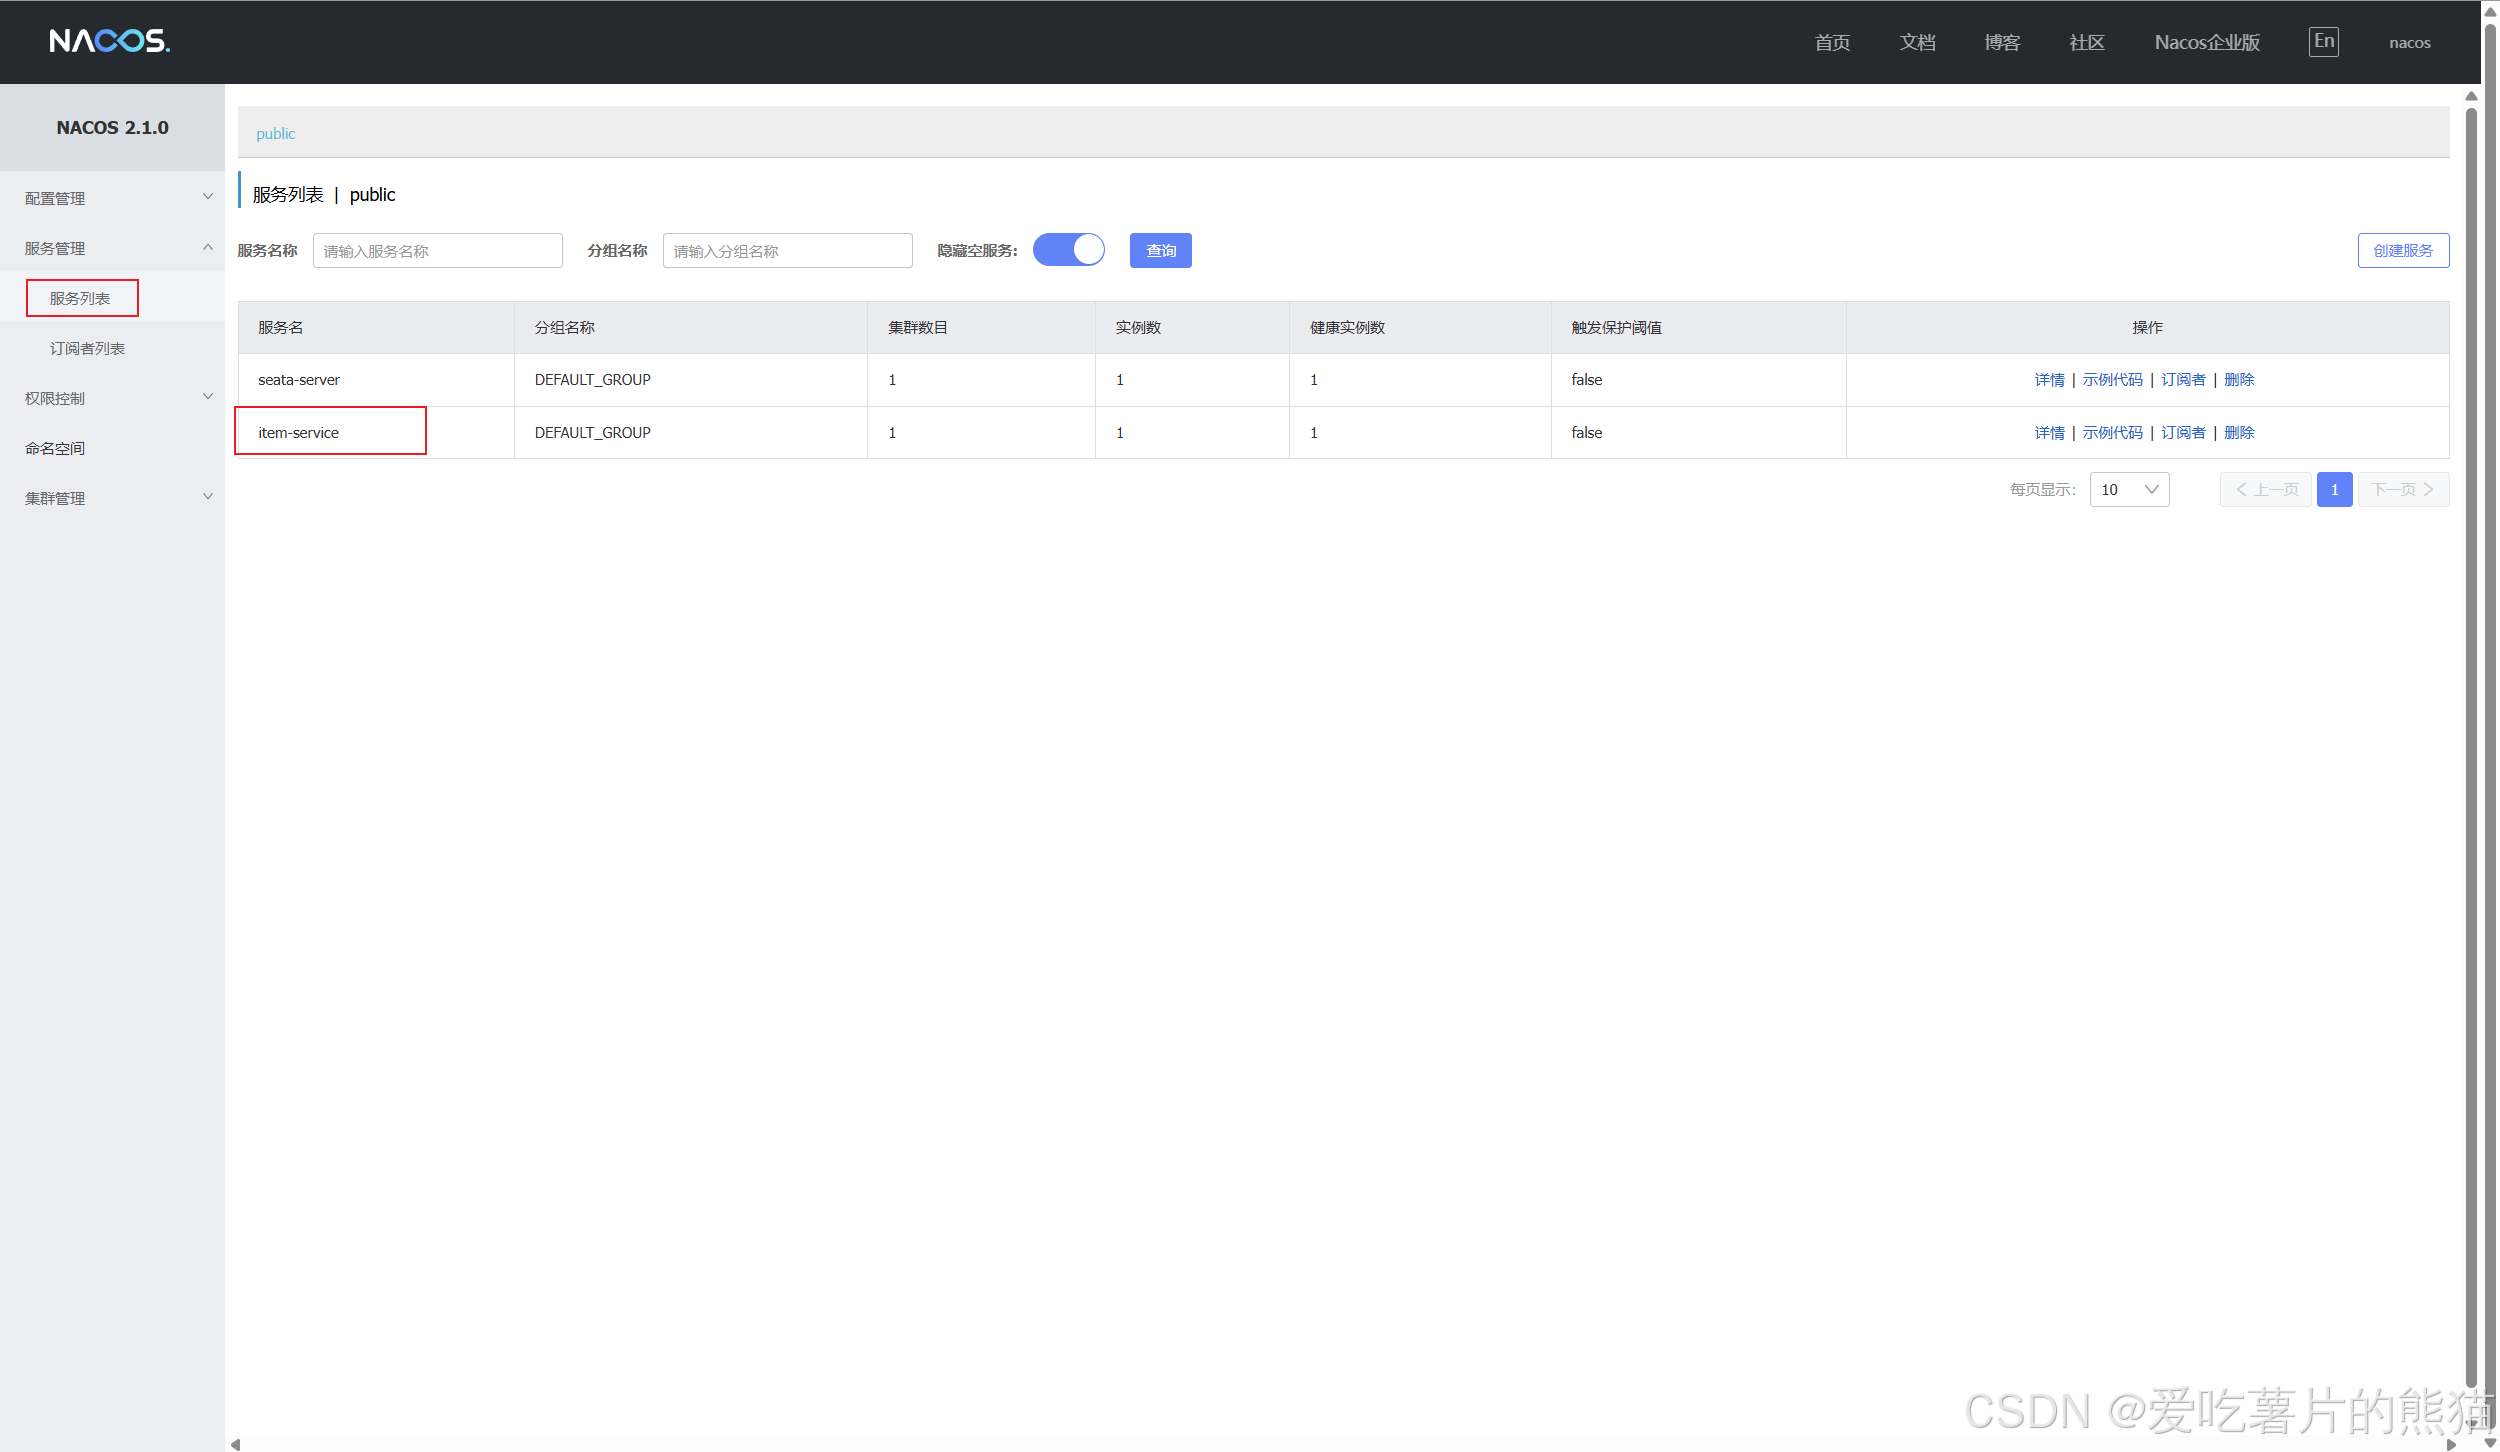Click the 创建服务 button
Image resolution: width=2500 pixels, height=1452 pixels.
coord(2402,251)
